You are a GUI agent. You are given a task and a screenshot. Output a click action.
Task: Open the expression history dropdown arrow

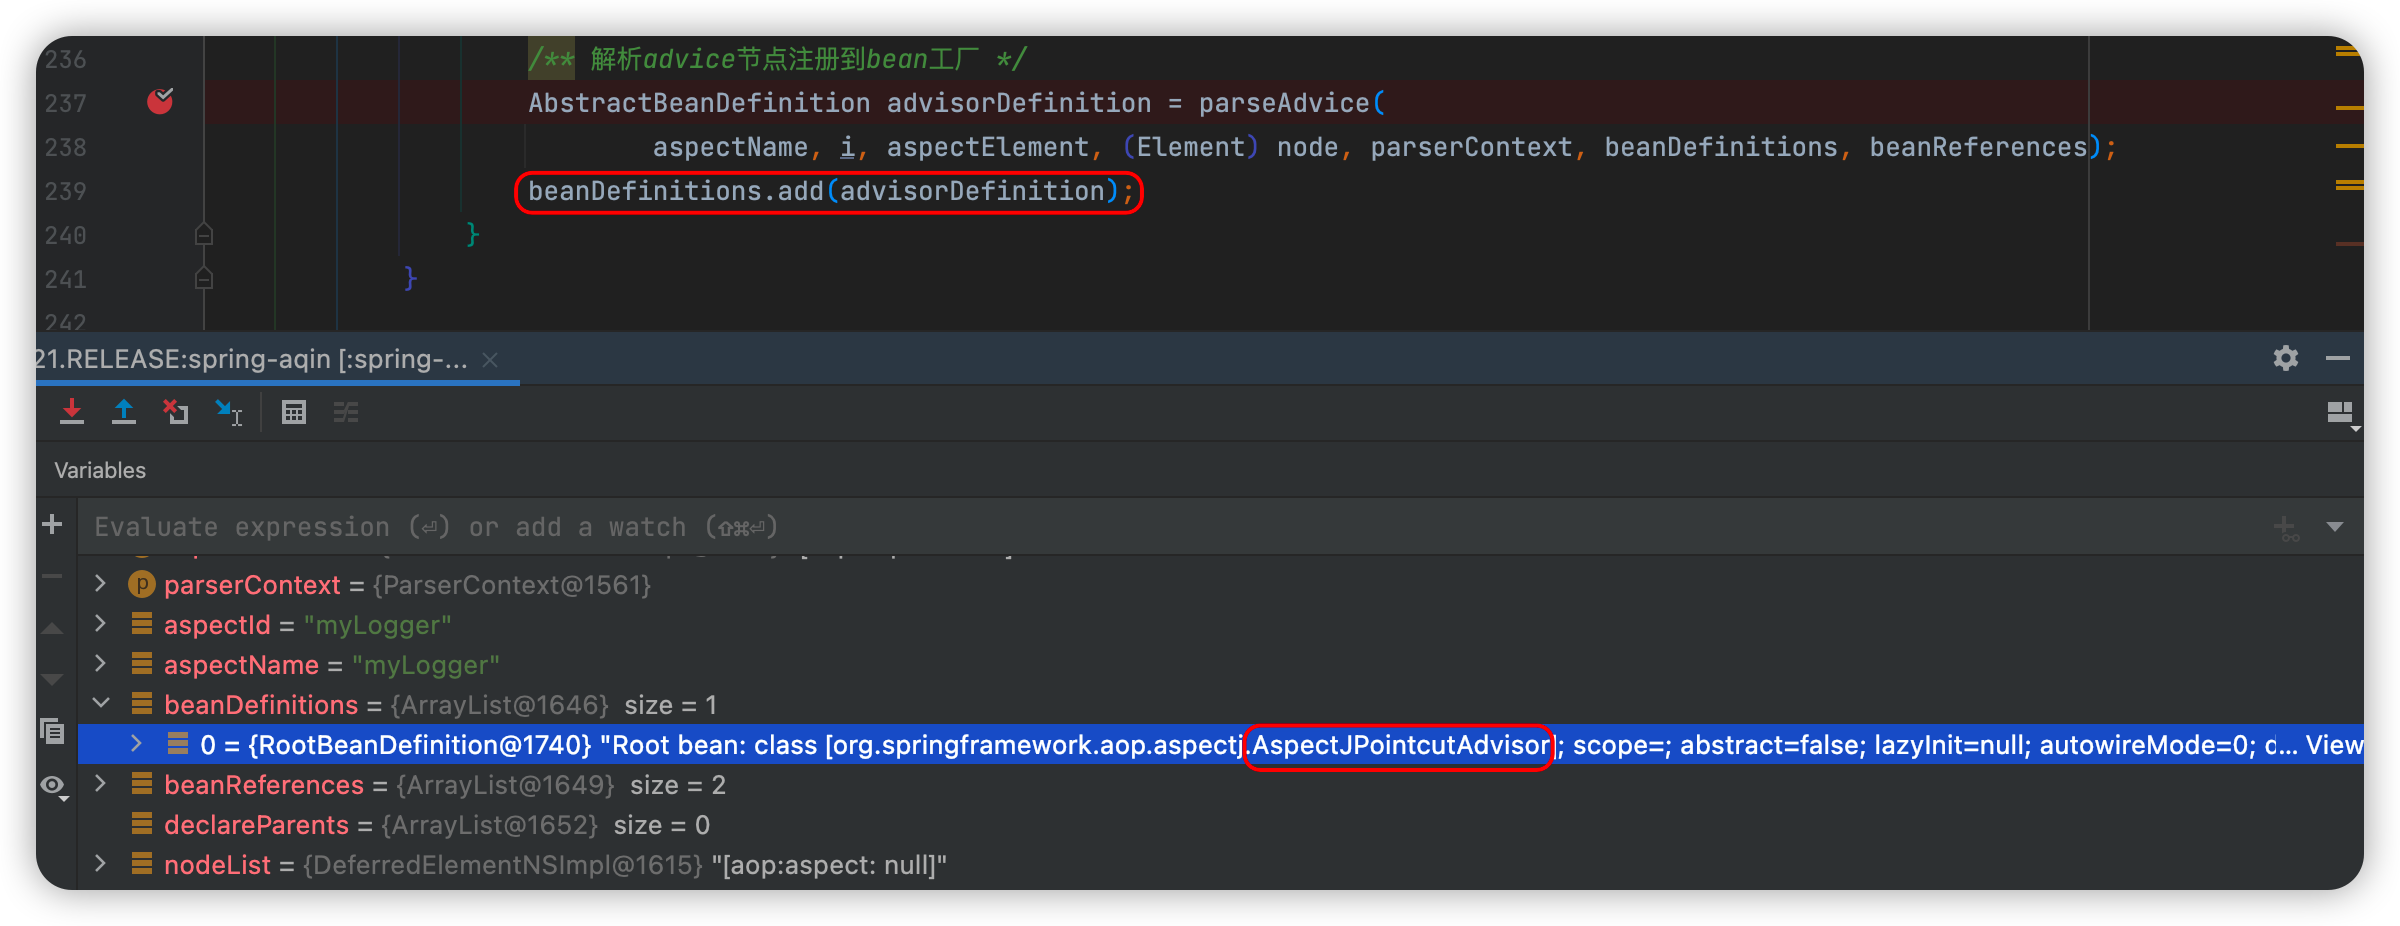click(x=2335, y=527)
